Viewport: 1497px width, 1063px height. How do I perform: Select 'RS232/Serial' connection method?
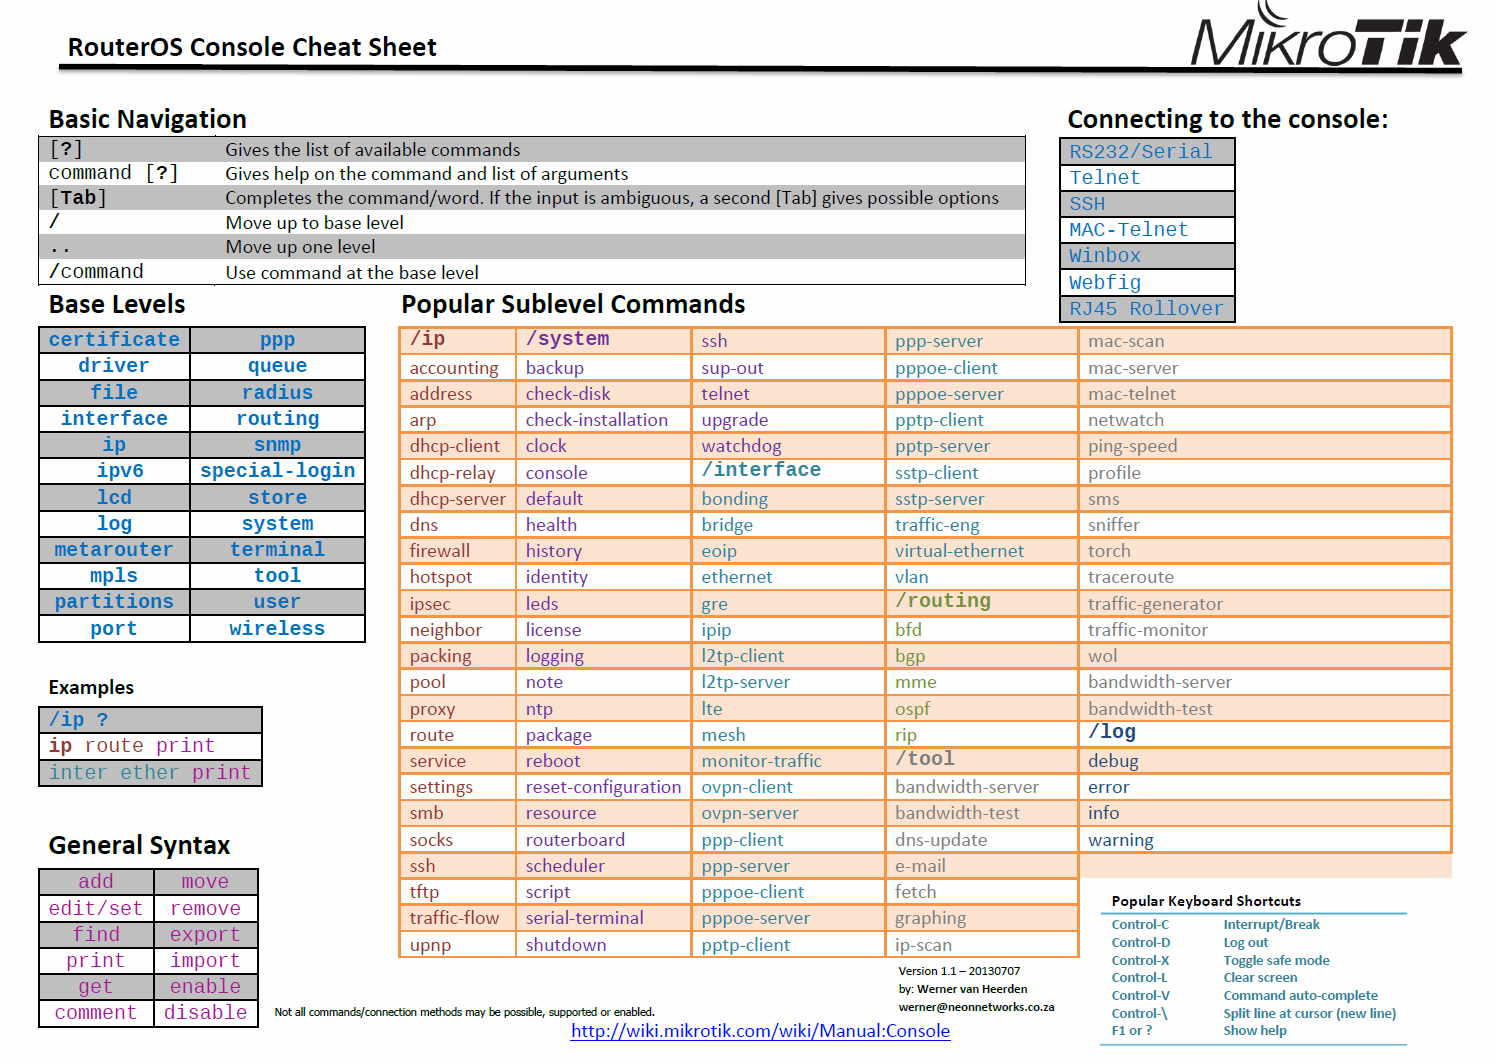[1147, 152]
